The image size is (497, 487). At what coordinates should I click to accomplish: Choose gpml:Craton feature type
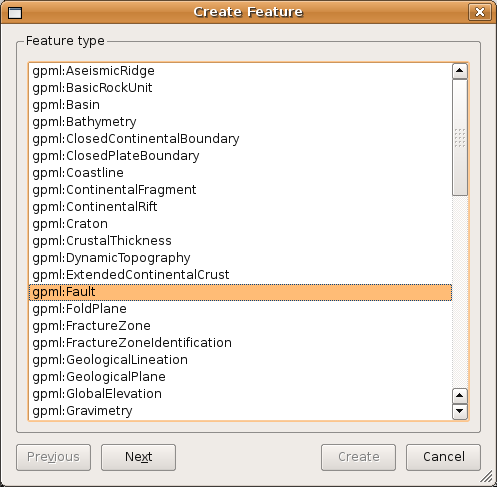[240, 224]
